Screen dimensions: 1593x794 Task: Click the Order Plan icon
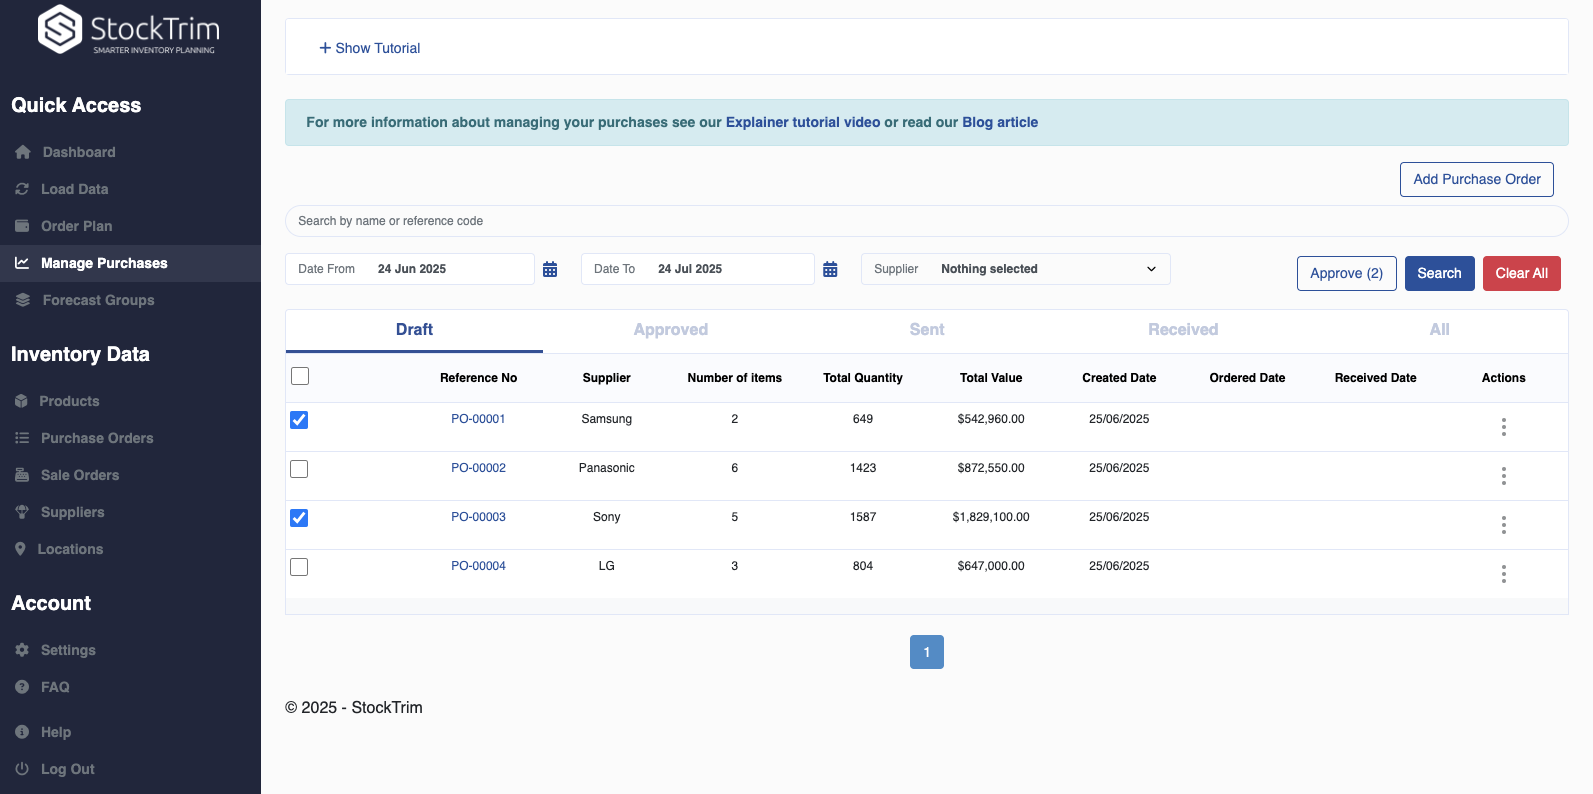pos(22,226)
